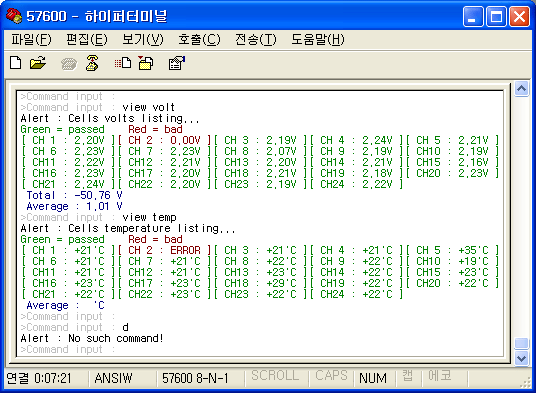Viewport: 536px width, 393px height.
Task: Click the 'view temp' command text
Action: pos(149,217)
